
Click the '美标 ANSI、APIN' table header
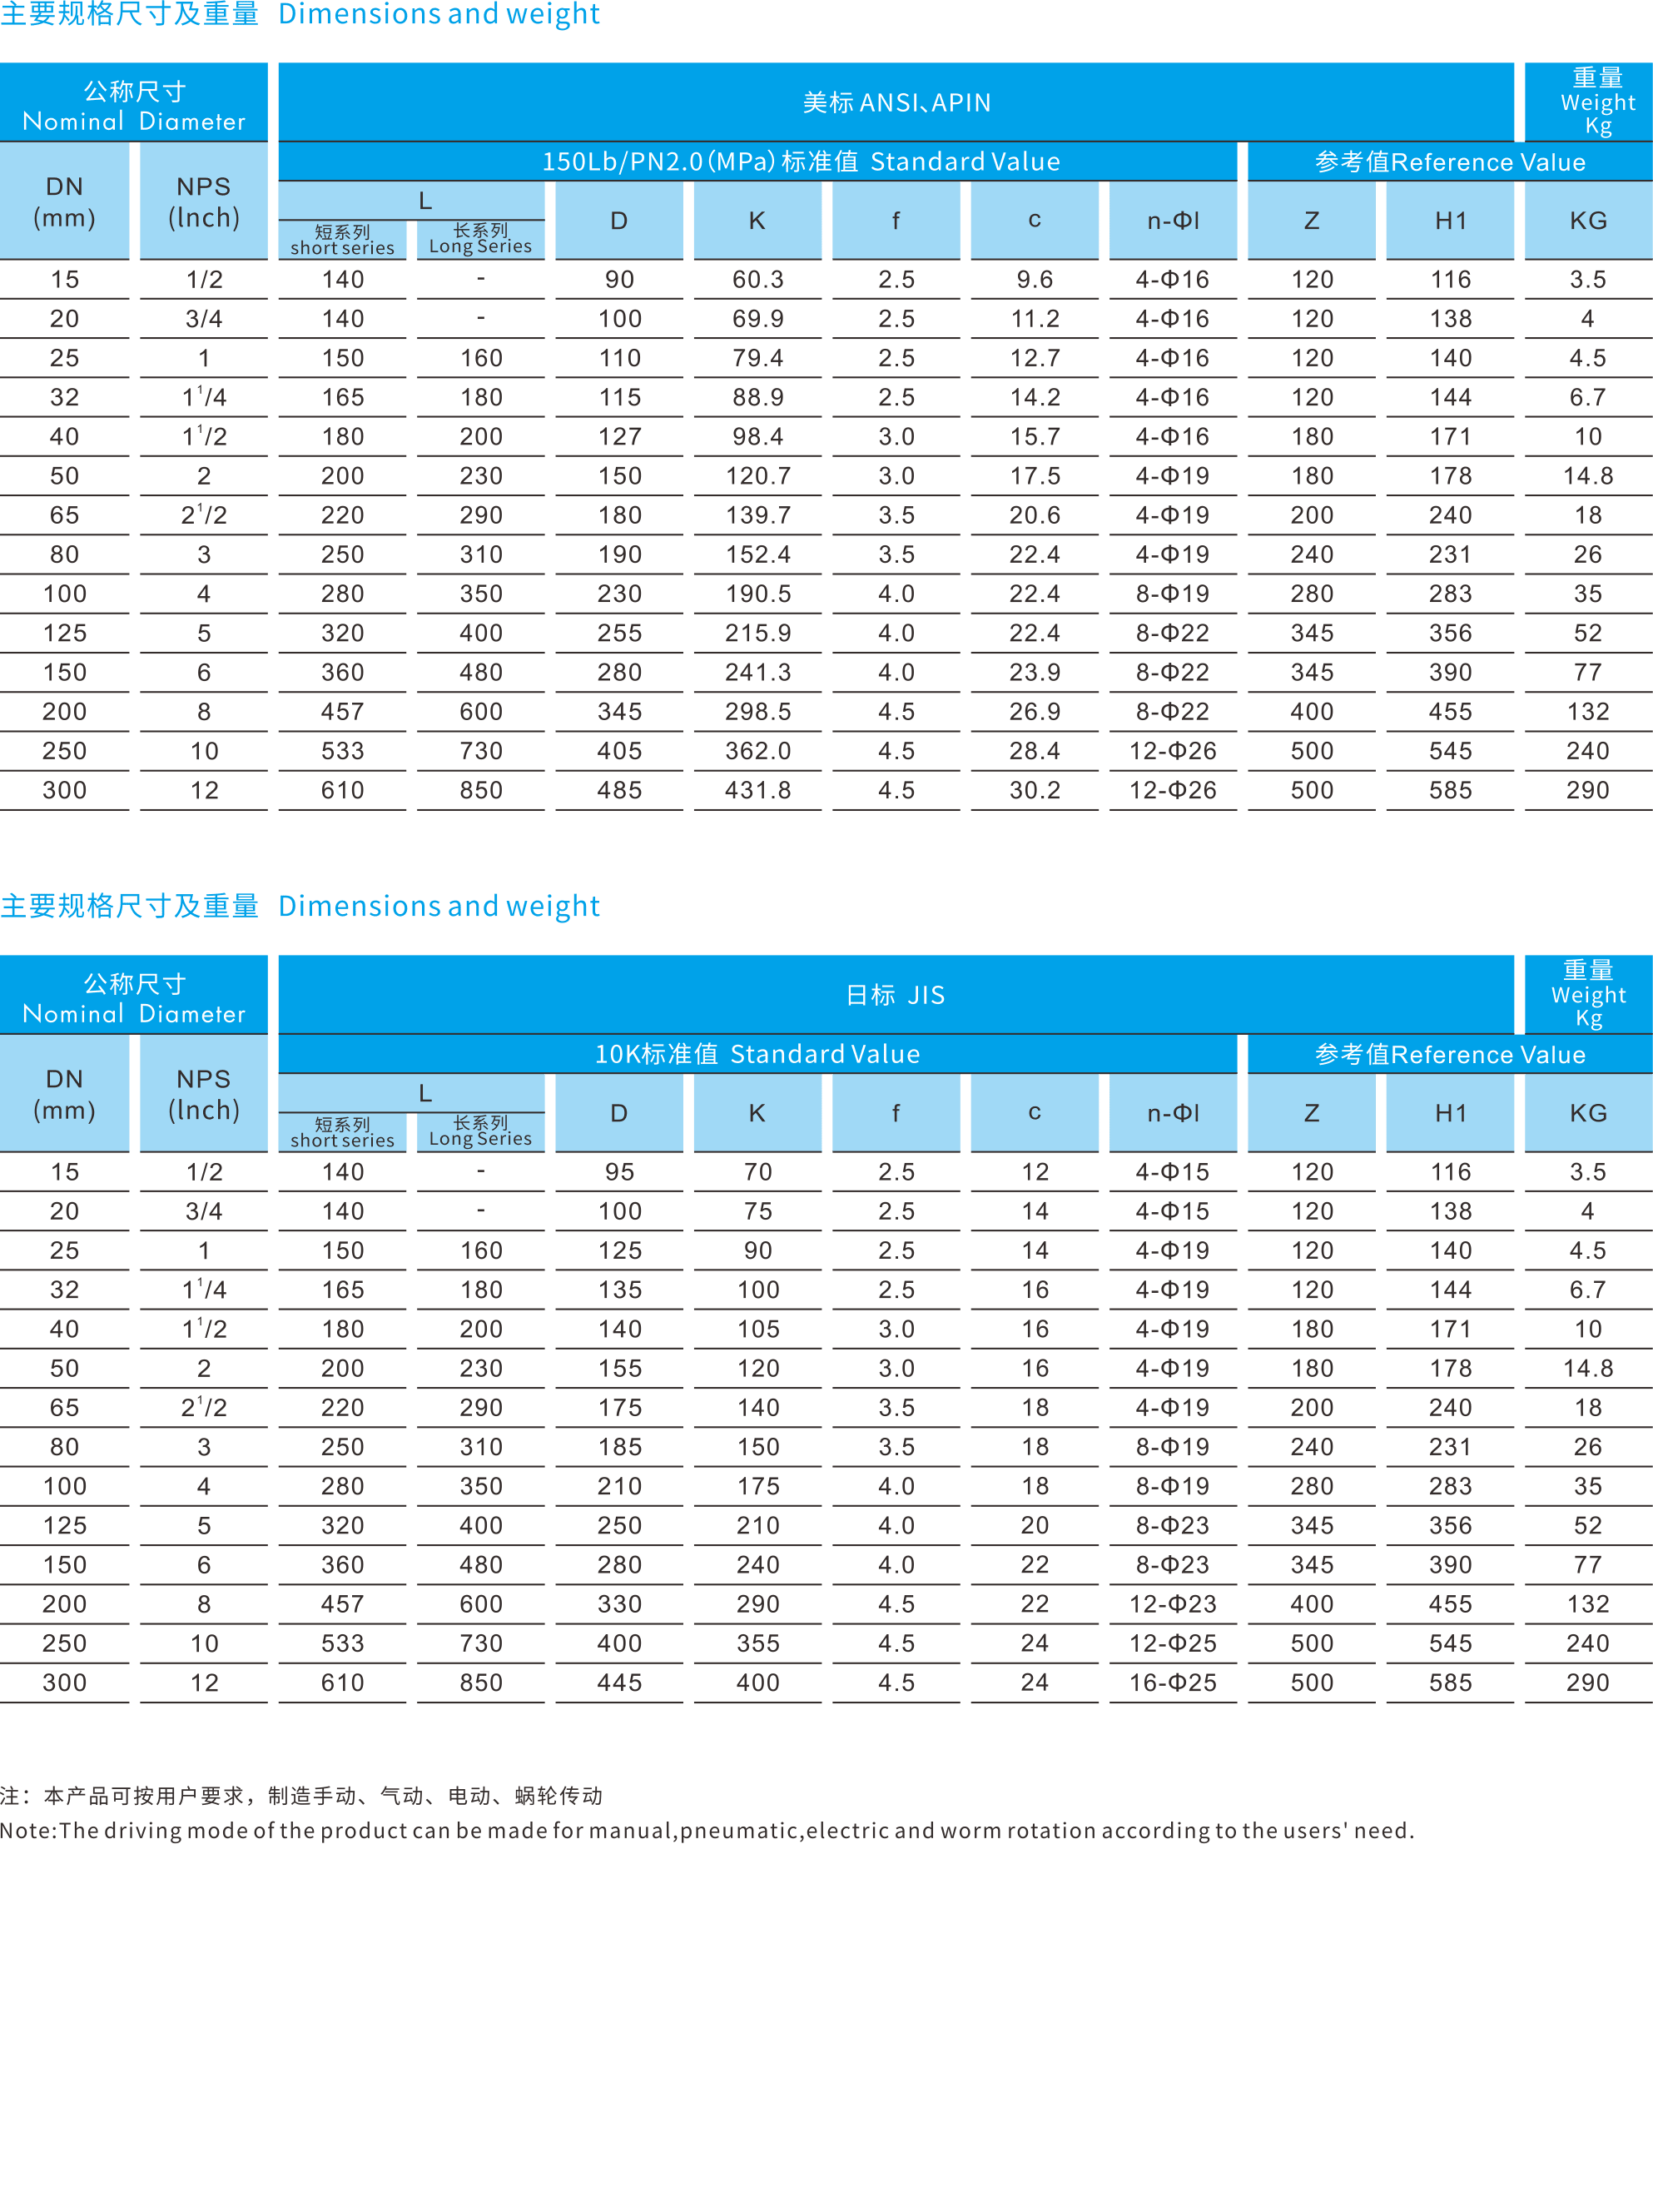[x=896, y=102]
